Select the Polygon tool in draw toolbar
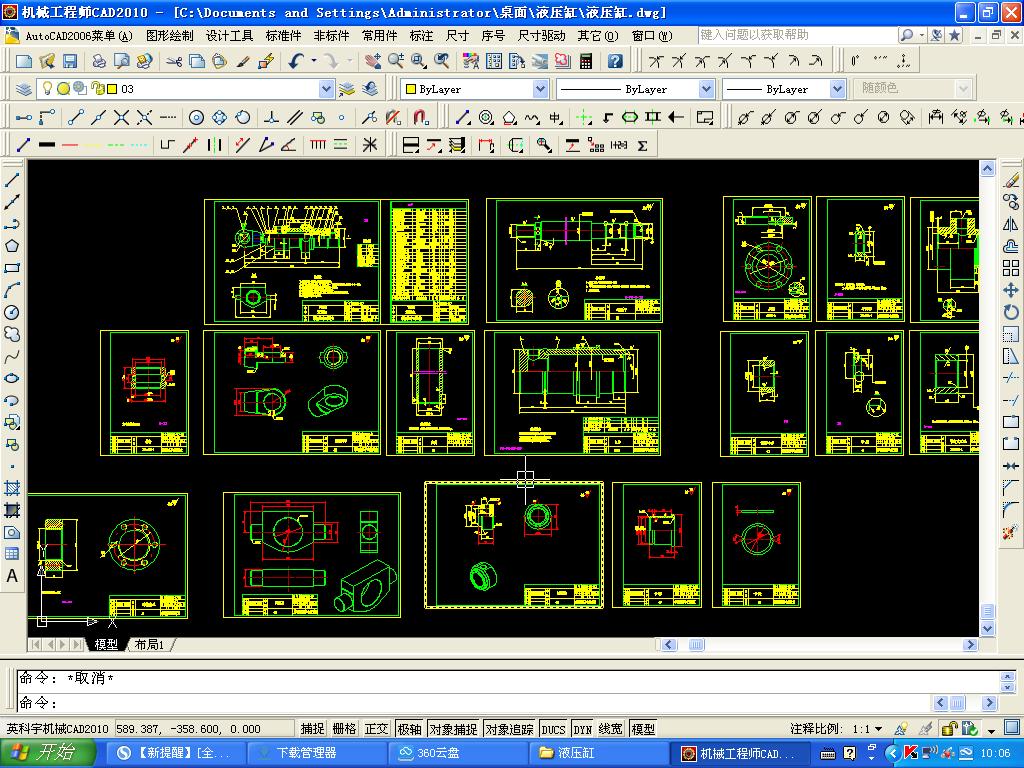The height and width of the screenshot is (768, 1024). point(12,246)
